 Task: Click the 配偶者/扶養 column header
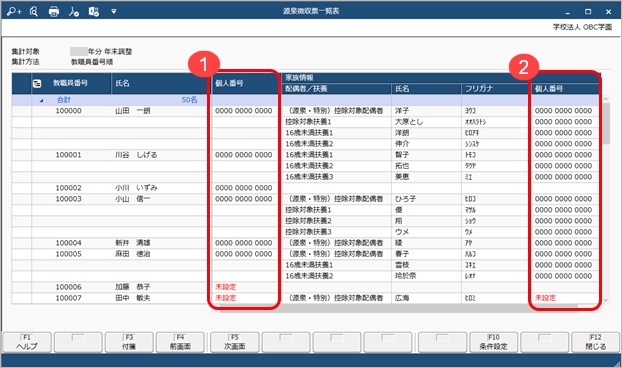306,88
